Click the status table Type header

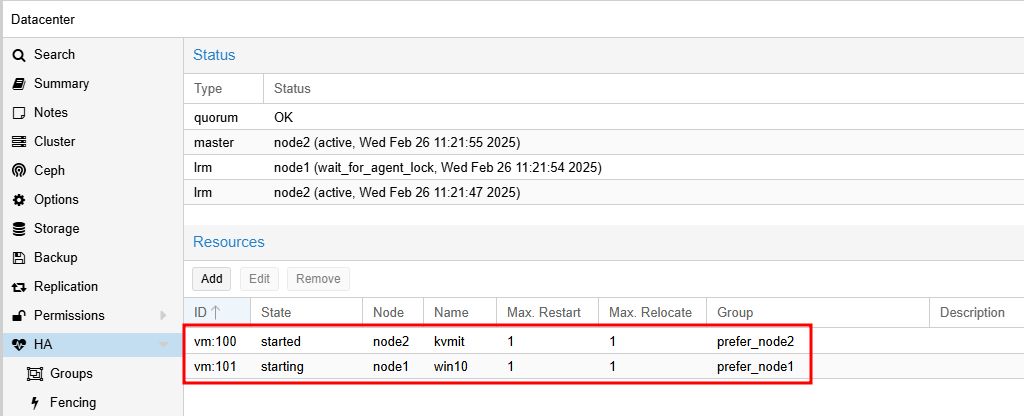tap(224, 88)
